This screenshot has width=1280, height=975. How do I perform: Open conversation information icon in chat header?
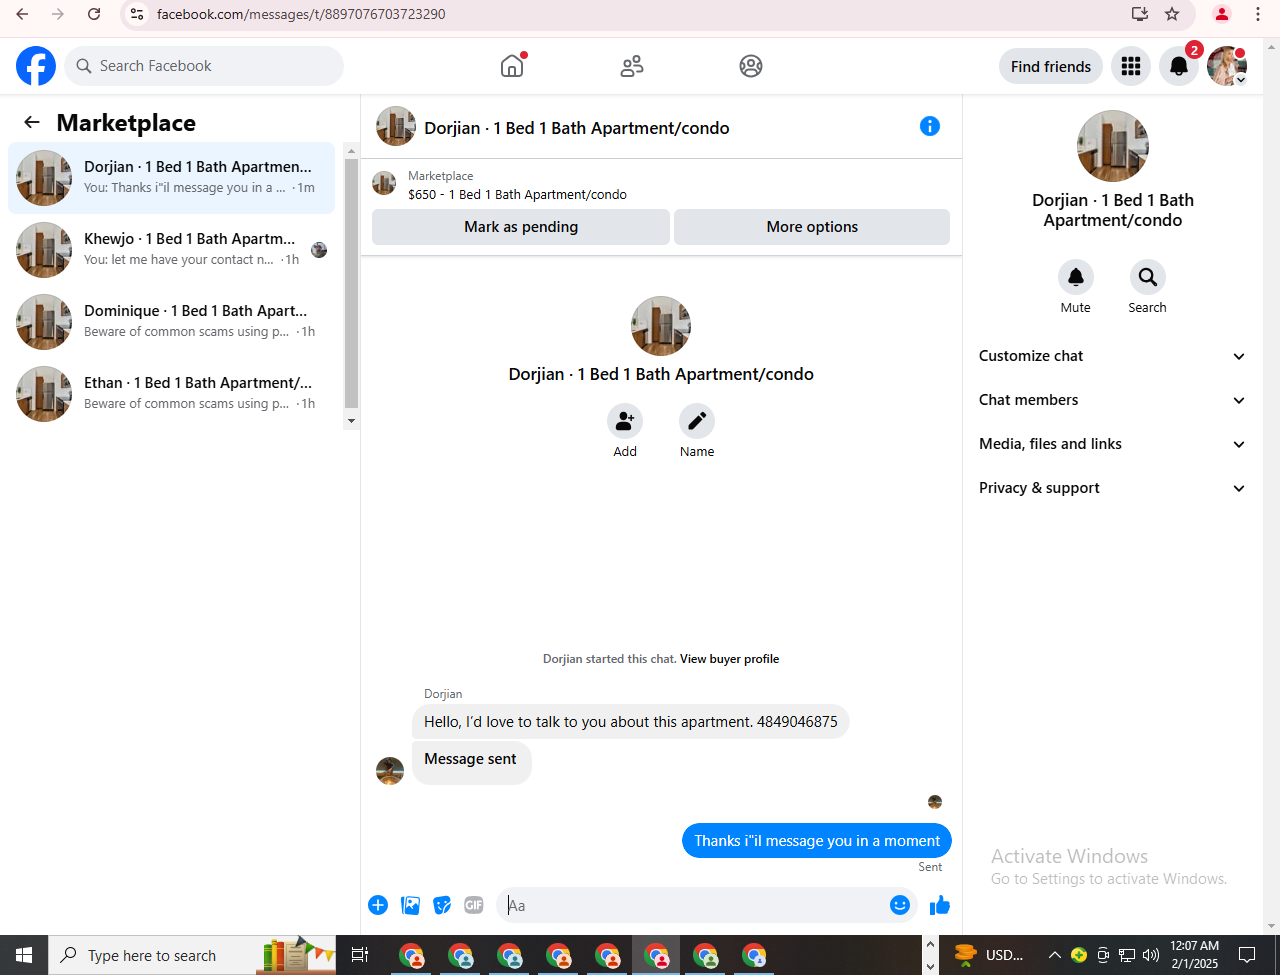pyautogui.click(x=930, y=126)
